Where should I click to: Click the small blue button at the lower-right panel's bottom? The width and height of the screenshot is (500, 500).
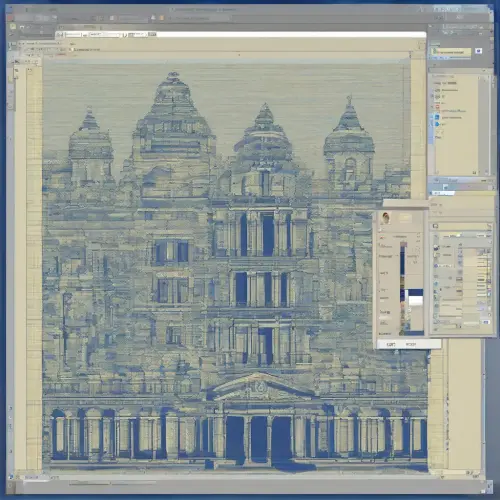coord(486,322)
